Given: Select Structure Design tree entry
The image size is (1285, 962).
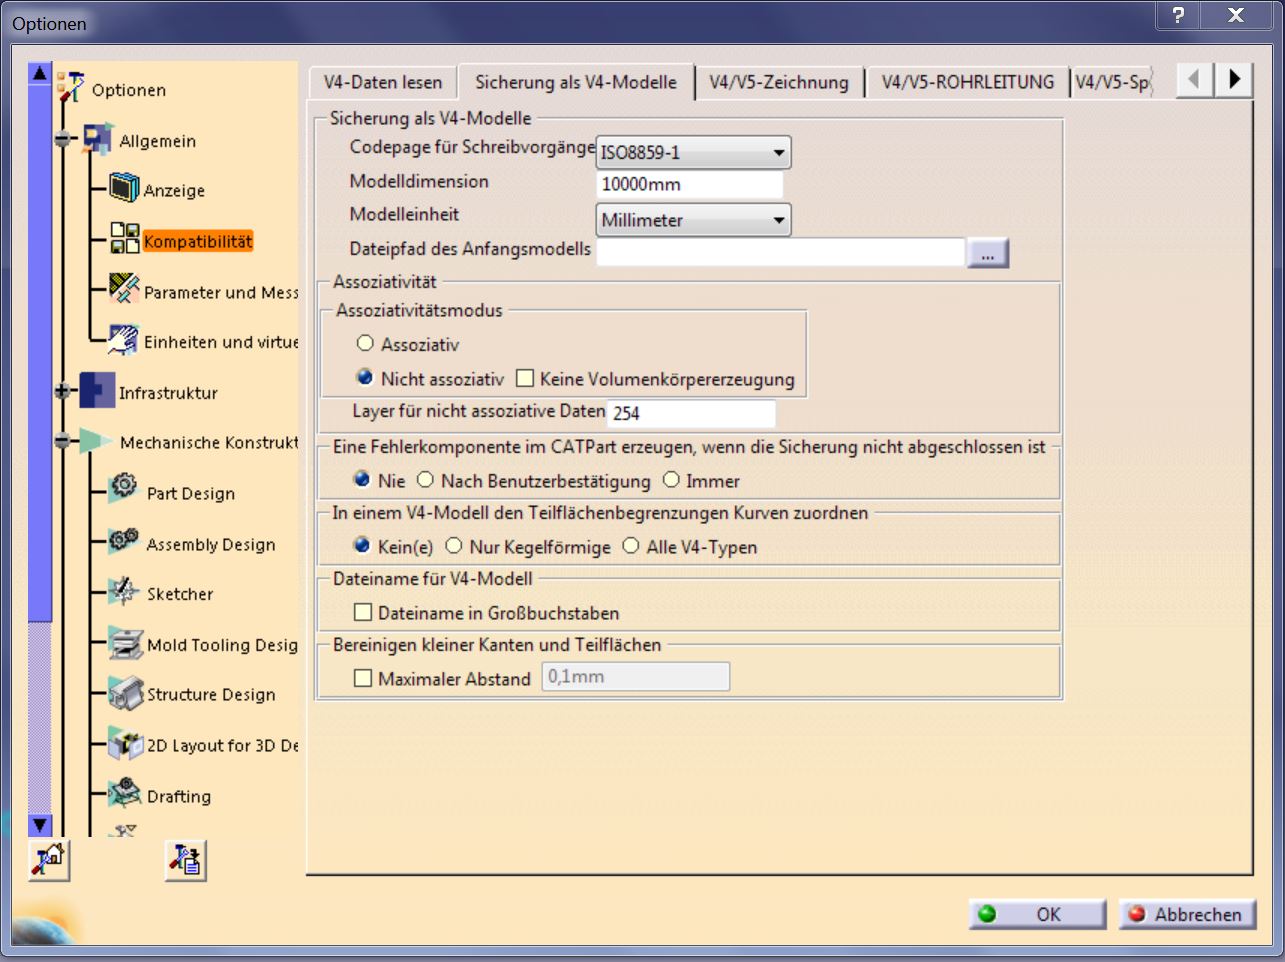Looking at the screenshot, I should [x=211, y=694].
